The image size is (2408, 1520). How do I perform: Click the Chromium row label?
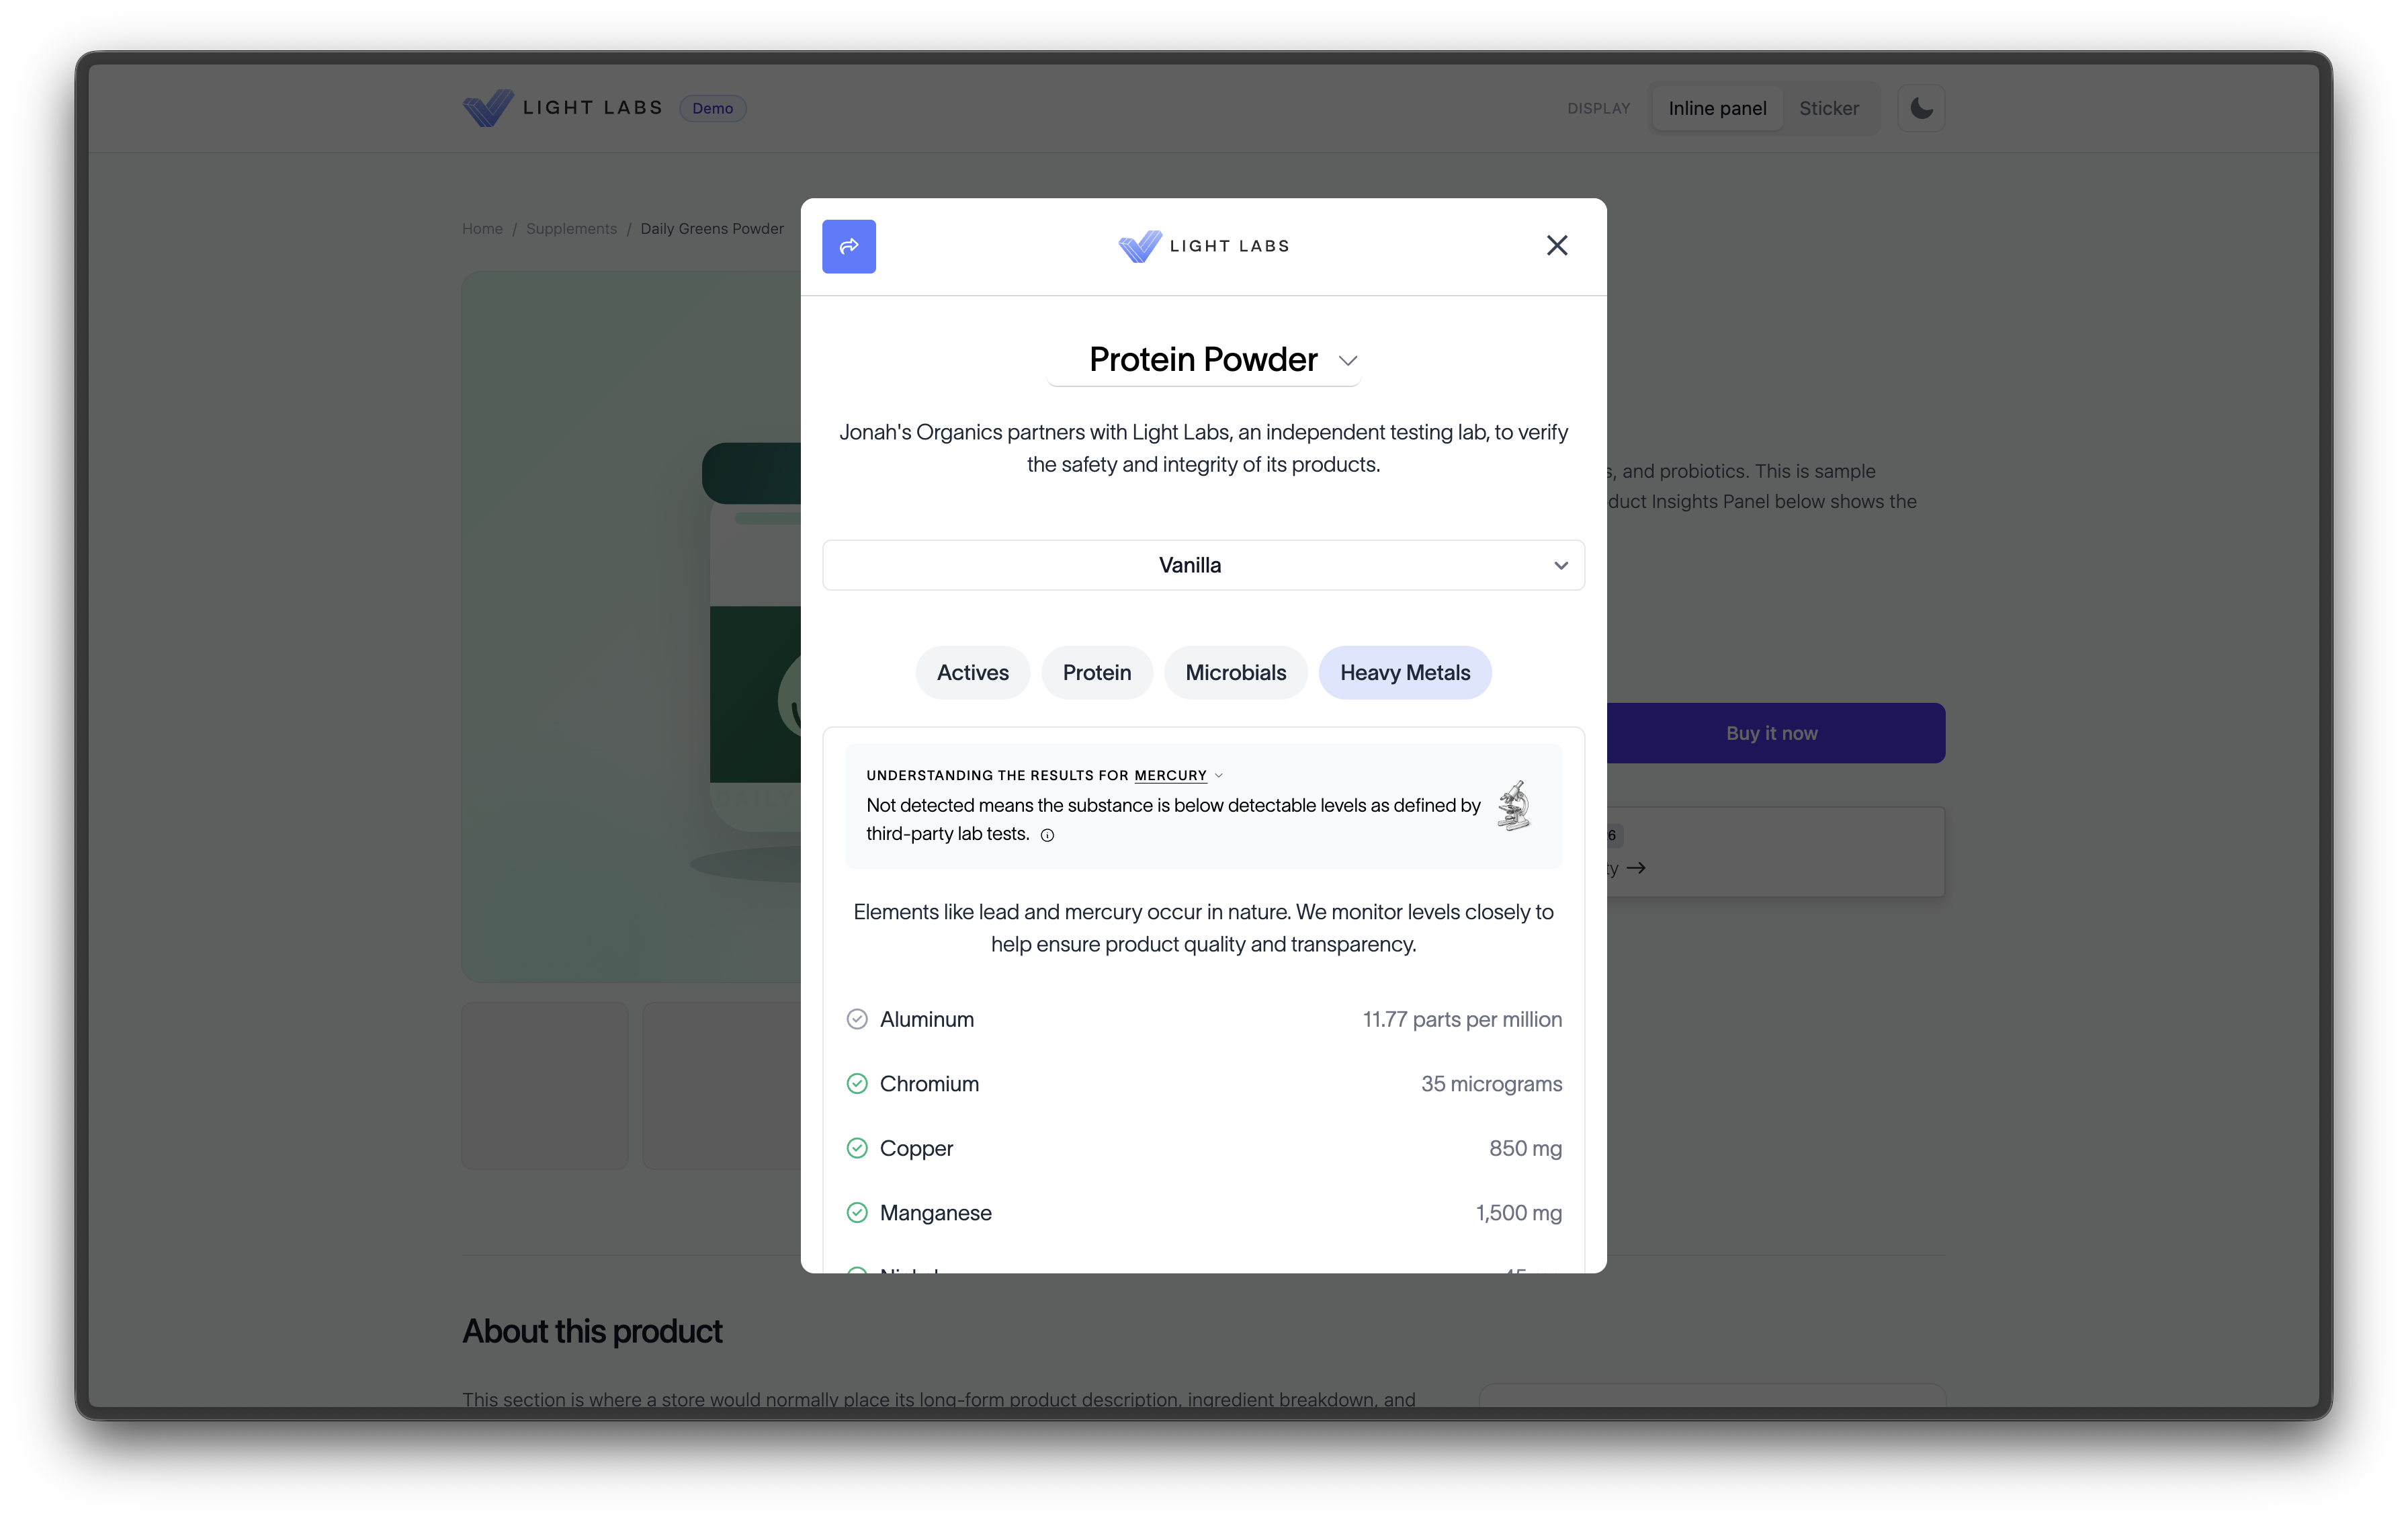point(929,1084)
